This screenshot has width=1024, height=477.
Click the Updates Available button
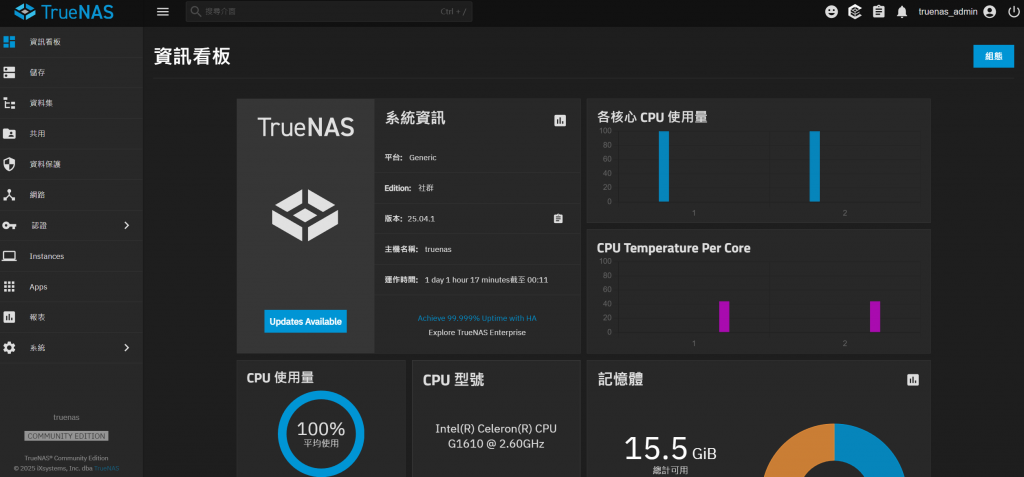(x=306, y=321)
